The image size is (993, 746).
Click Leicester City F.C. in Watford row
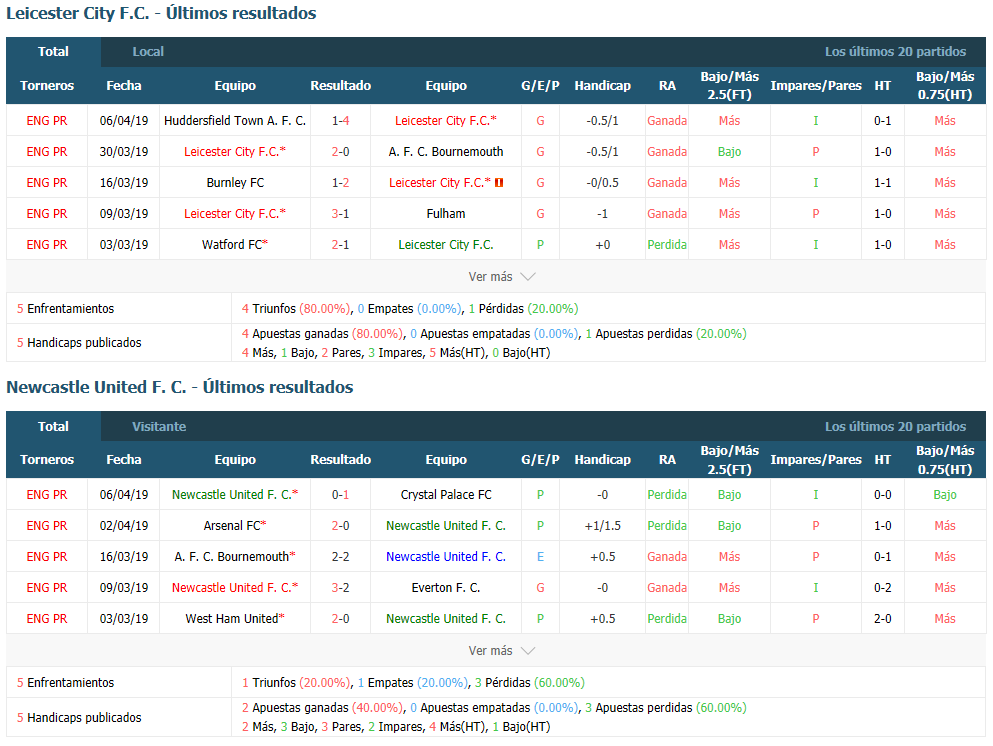pos(446,244)
